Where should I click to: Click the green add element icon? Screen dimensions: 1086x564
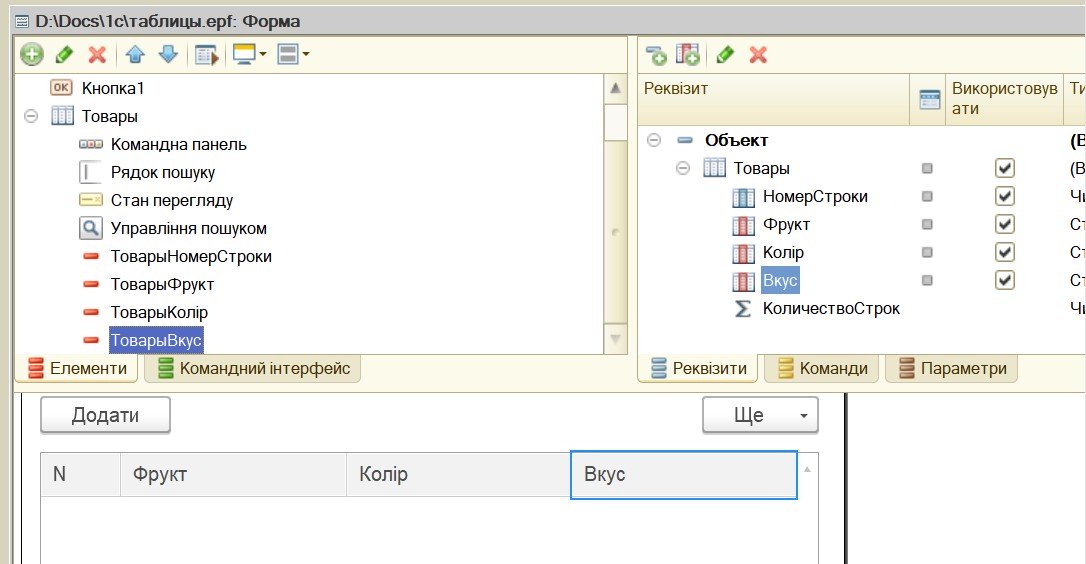(32, 54)
